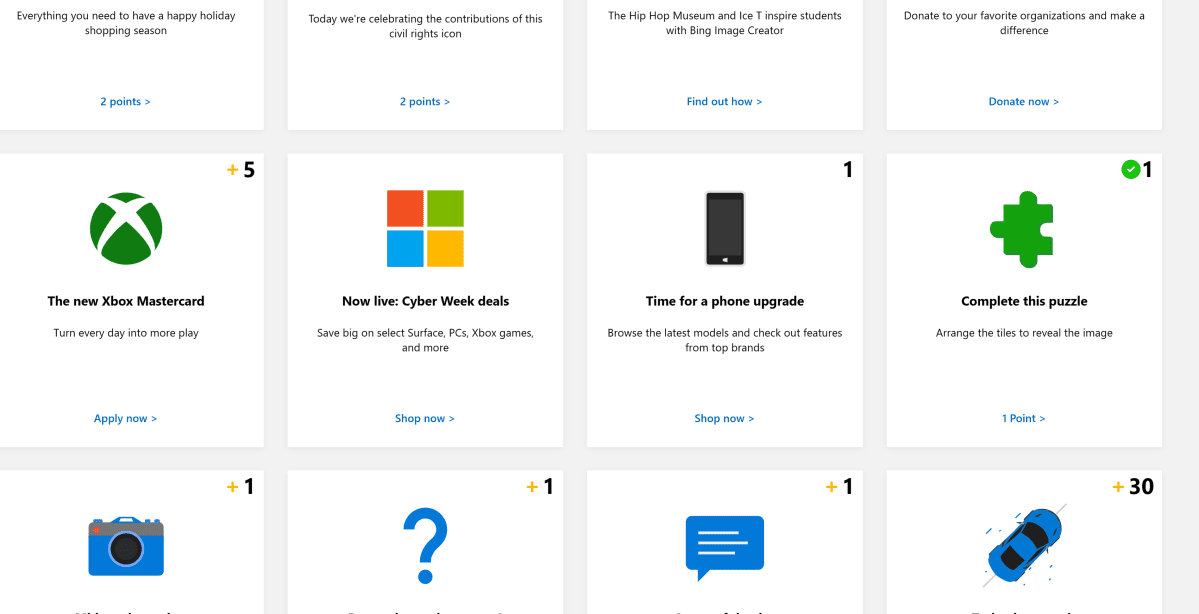Click the blue car icon
This screenshot has height=614, width=1199.
coord(1023,547)
